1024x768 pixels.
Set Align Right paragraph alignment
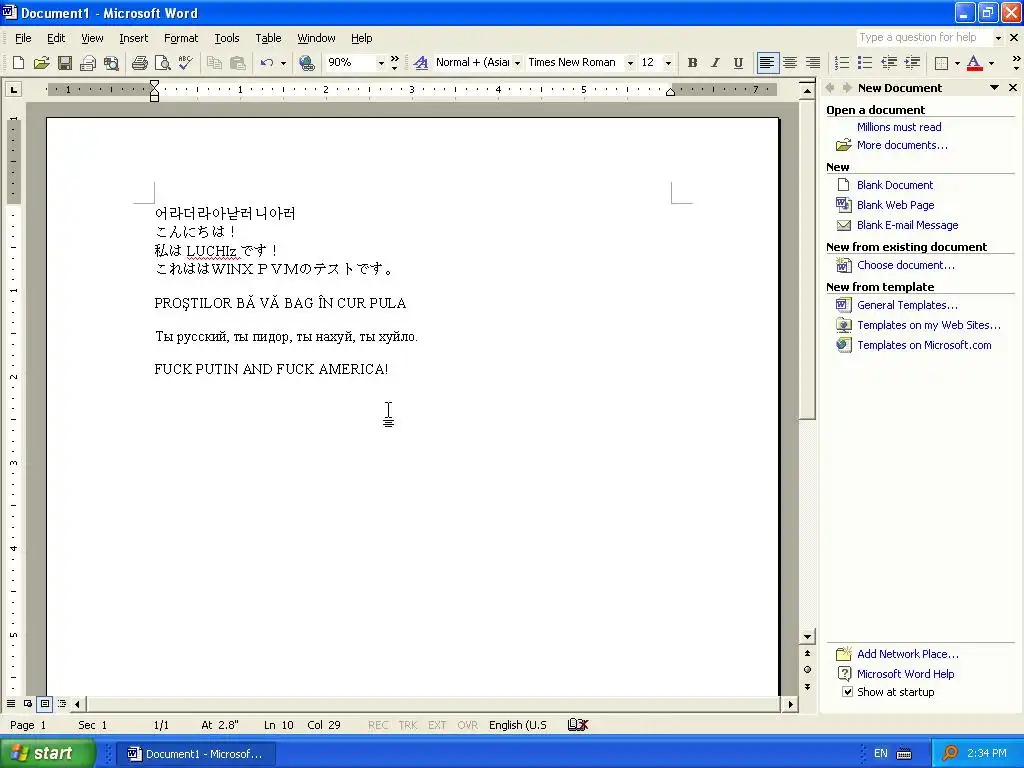click(812, 63)
